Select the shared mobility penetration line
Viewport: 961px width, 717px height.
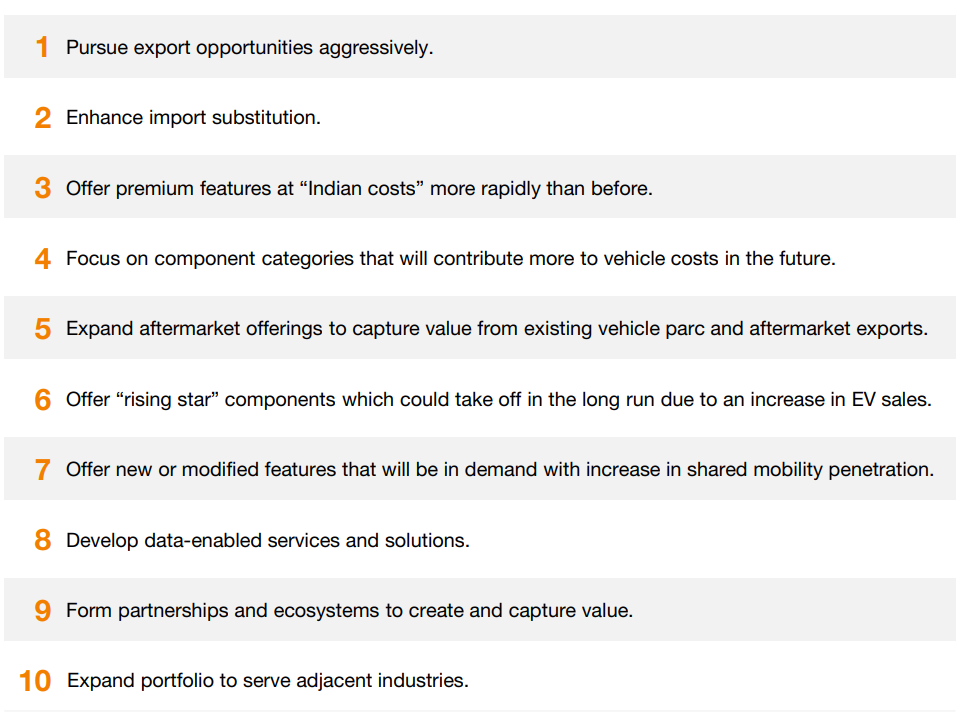click(x=500, y=469)
